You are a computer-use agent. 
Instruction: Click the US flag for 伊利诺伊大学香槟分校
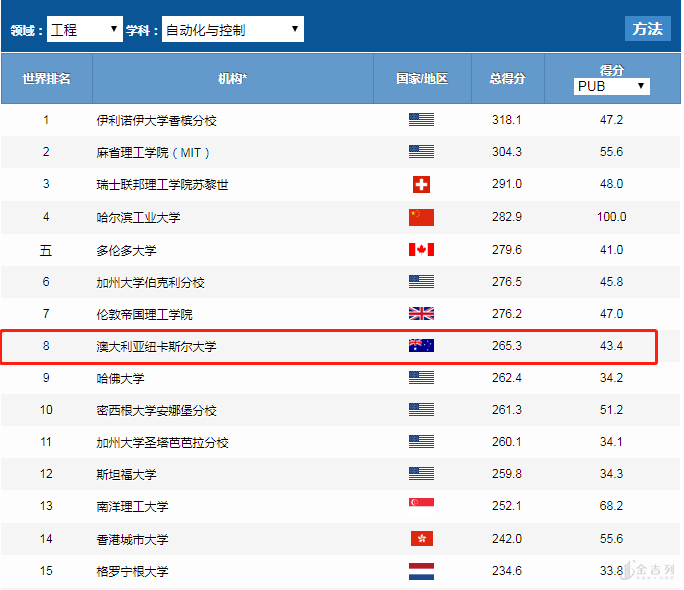pos(421,120)
